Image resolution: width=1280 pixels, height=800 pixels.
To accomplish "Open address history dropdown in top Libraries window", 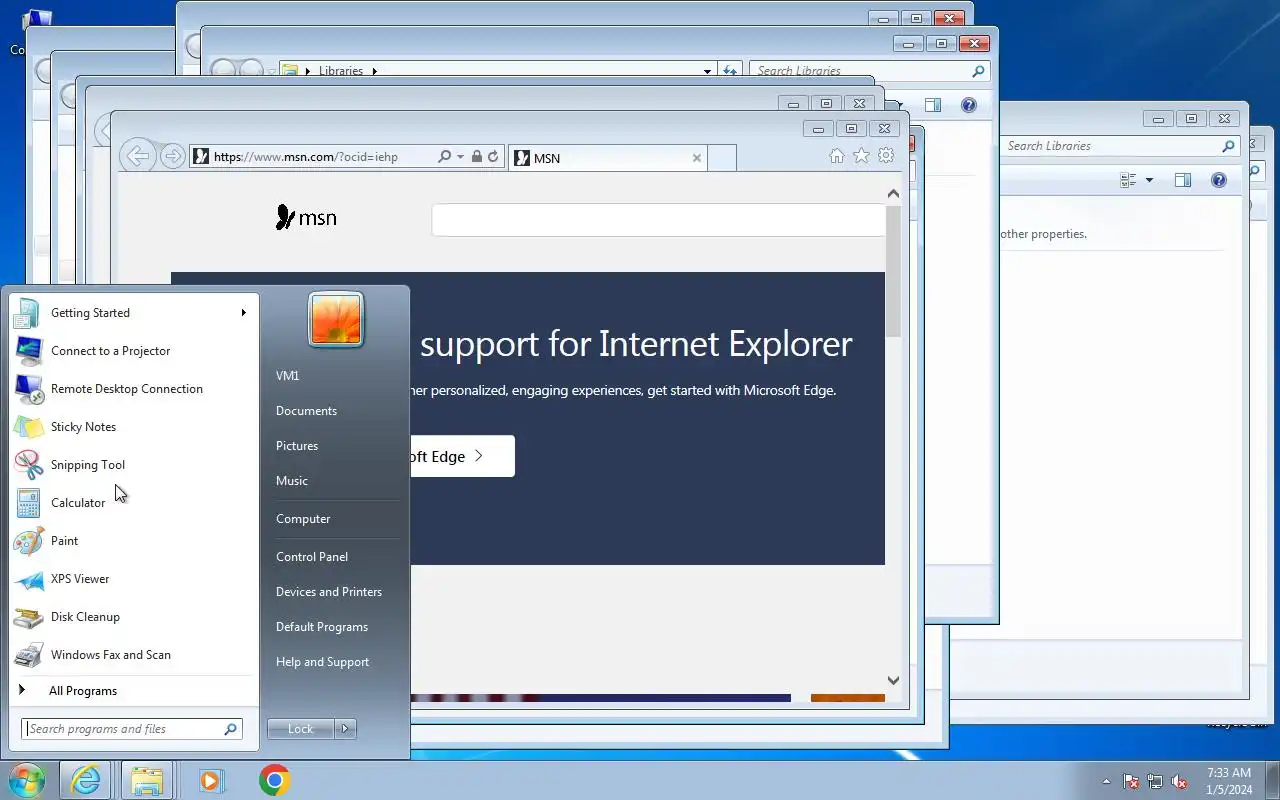I will coord(707,71).
